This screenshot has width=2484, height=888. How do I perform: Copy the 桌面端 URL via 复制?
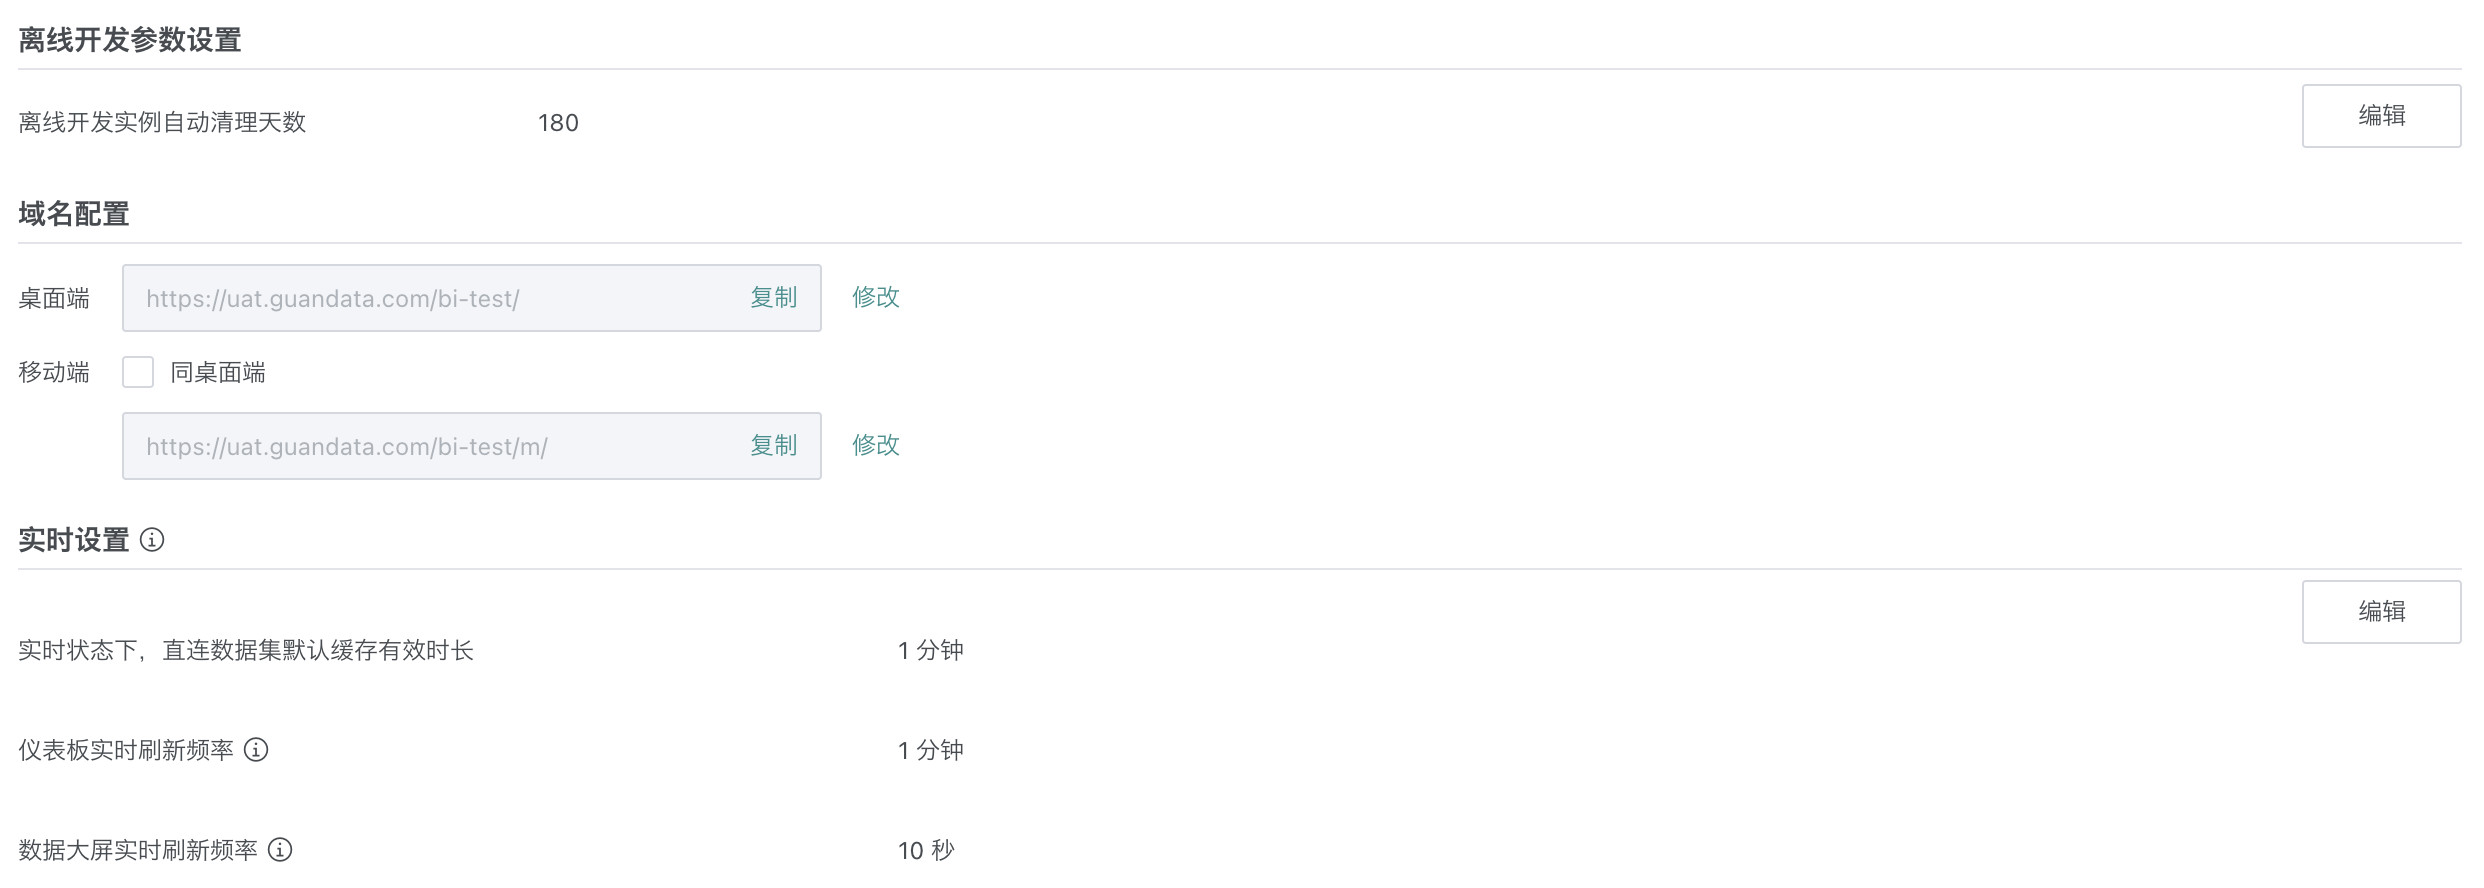pos(773,298)
